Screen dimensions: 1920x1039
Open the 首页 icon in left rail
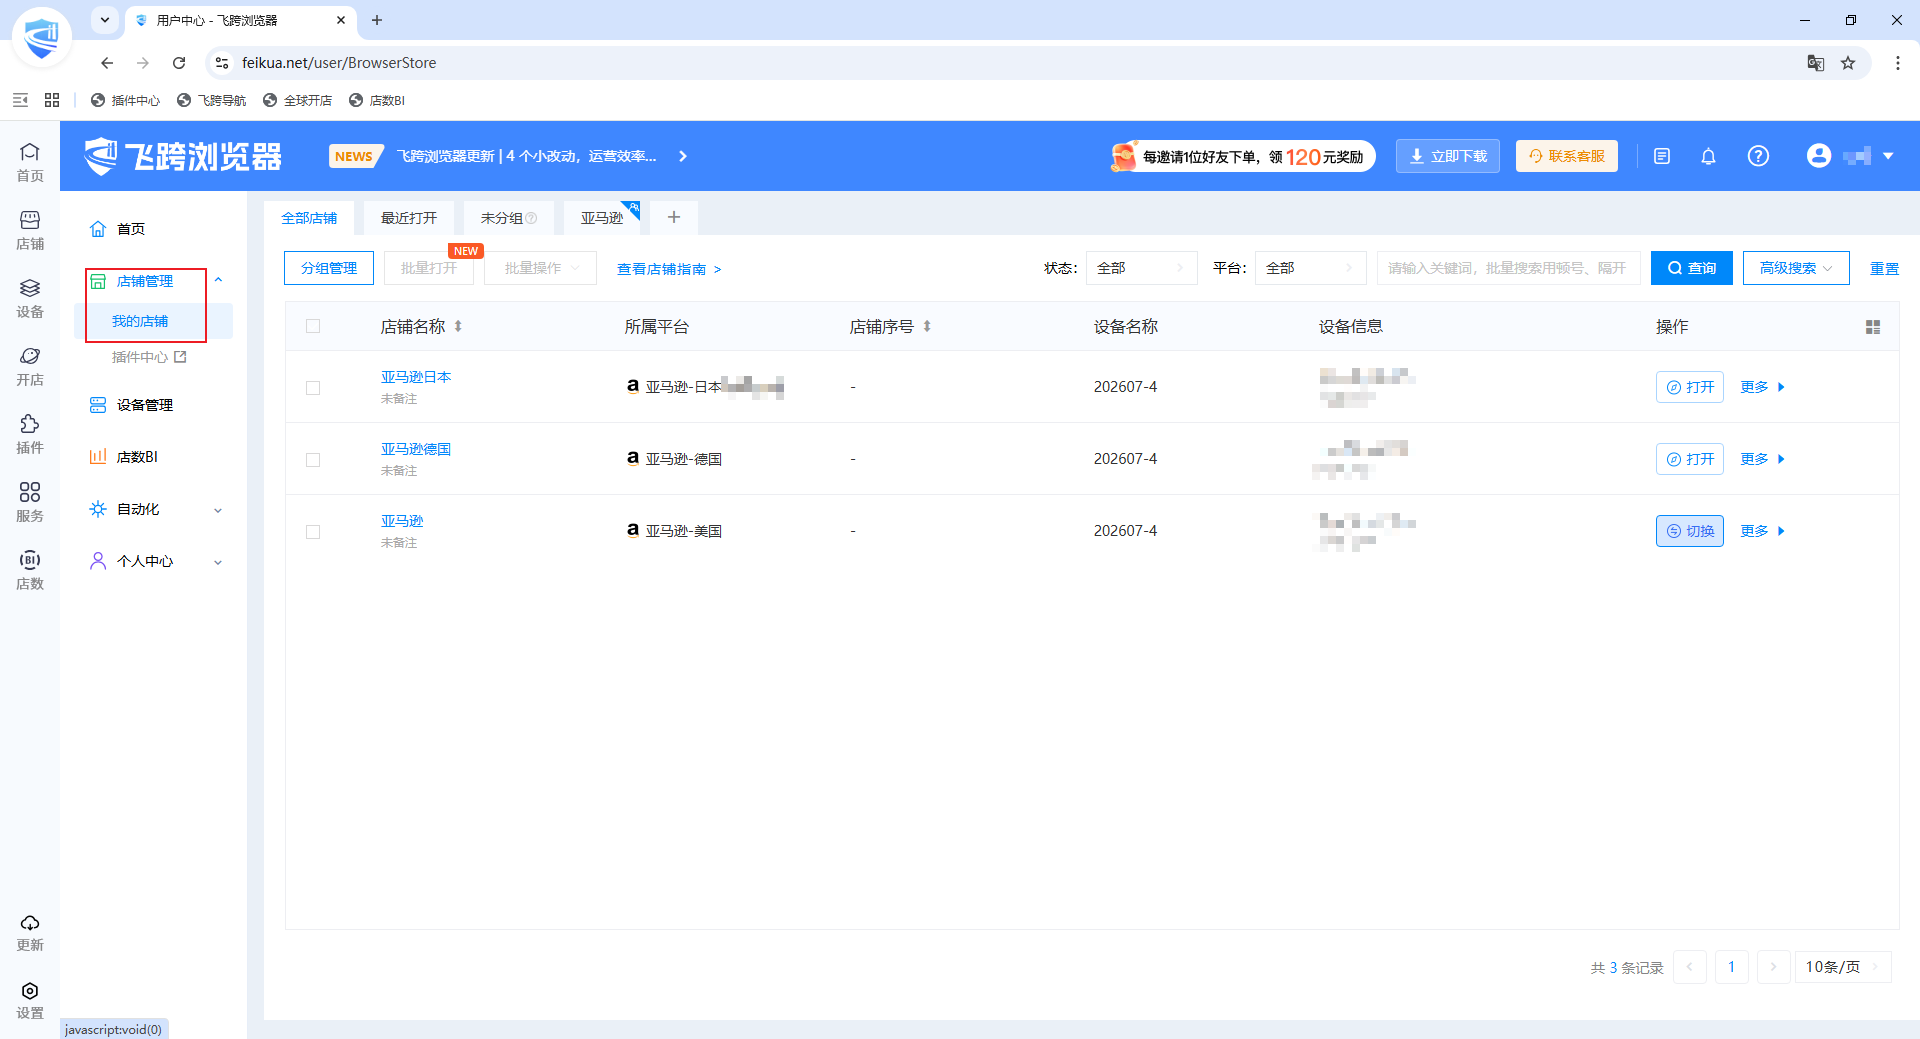(30, 162)
